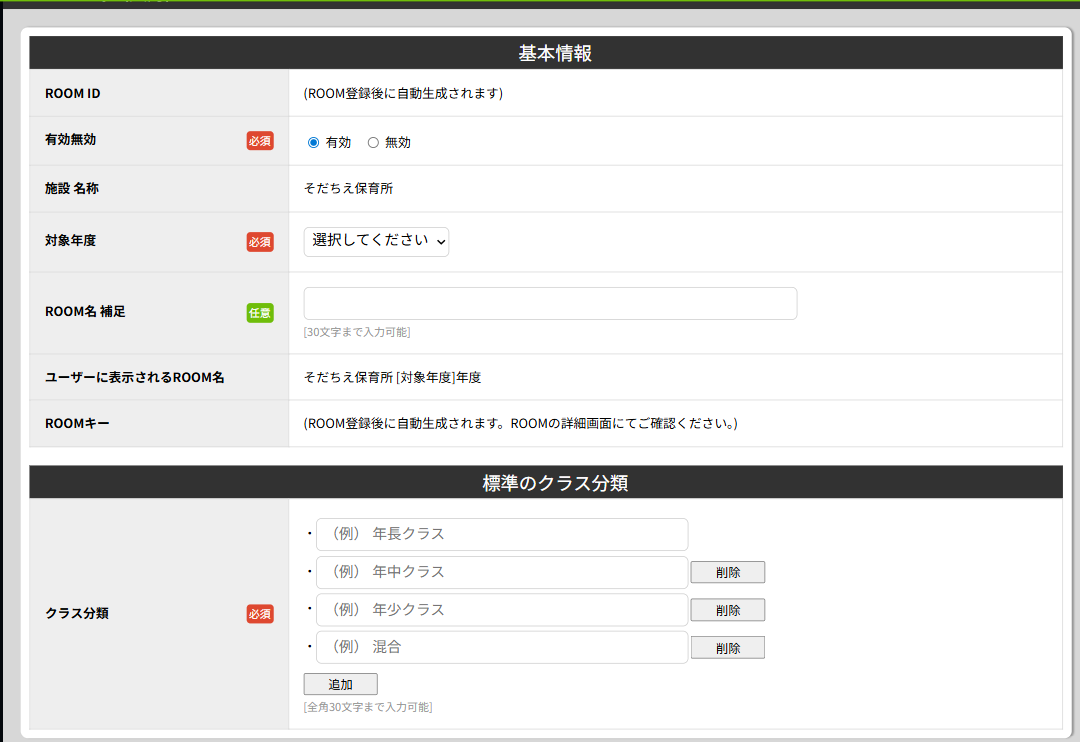Click the ROOMキー row label
Screen dimensions: 1080x742
point(77,424)
